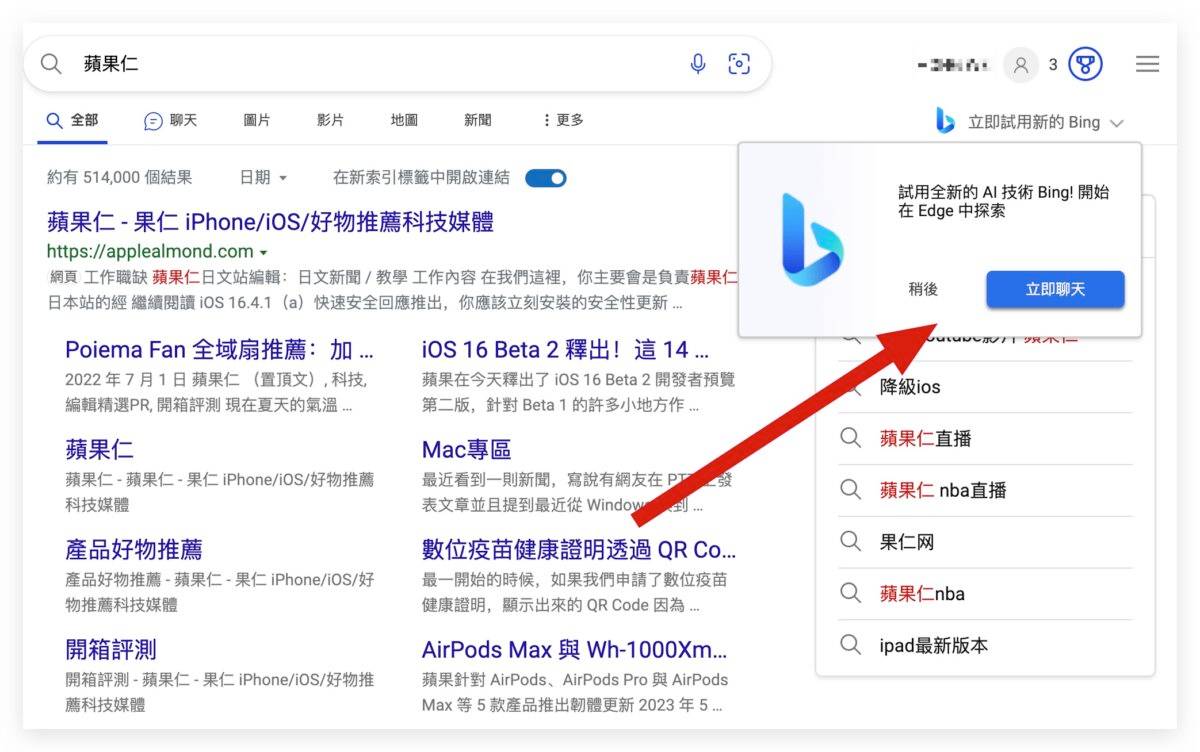Open visual search camera icon
This screenshot has width=1200, height=752.
[x=739, y=64]
